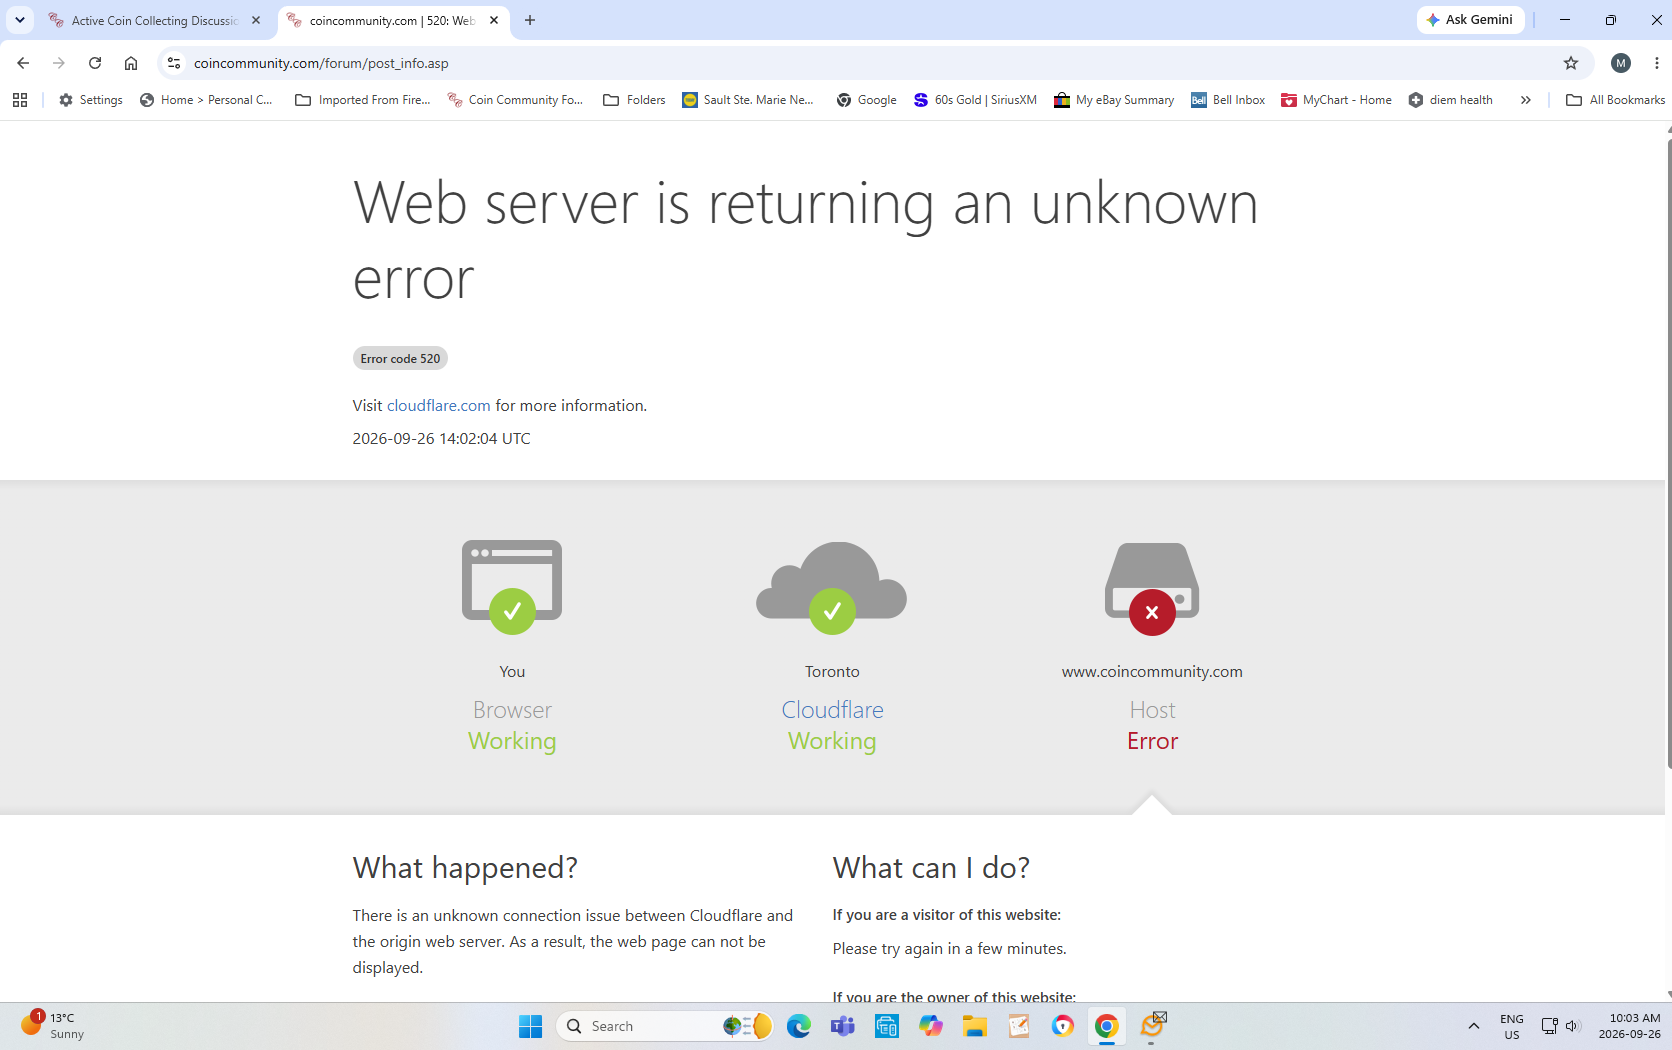
Task: Open the browser home page
Action: [x=131, y=63]
